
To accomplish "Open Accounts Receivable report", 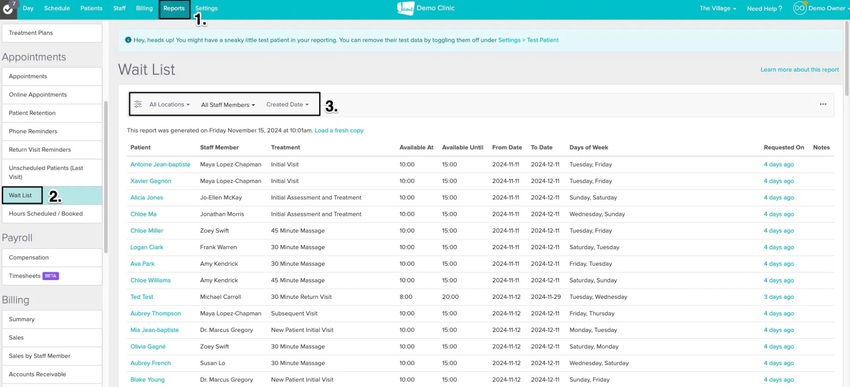I will click(51, 375).
